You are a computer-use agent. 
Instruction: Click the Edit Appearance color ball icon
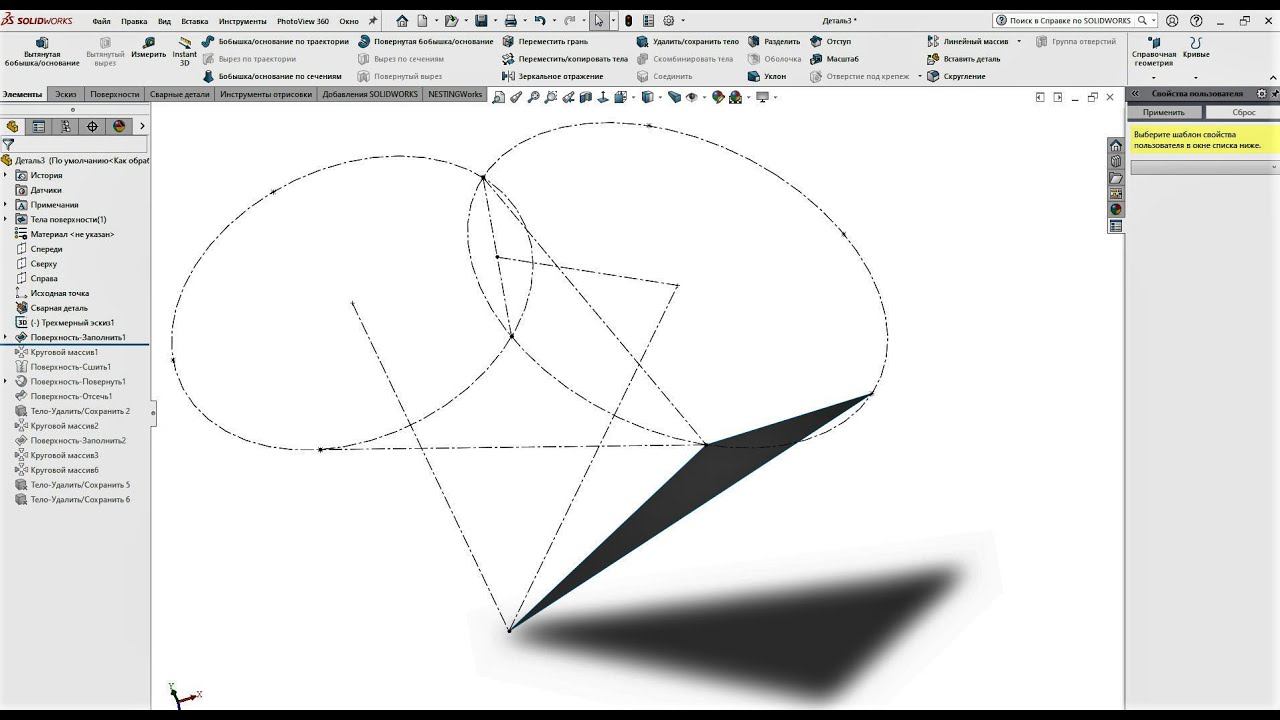click(718, 97)
